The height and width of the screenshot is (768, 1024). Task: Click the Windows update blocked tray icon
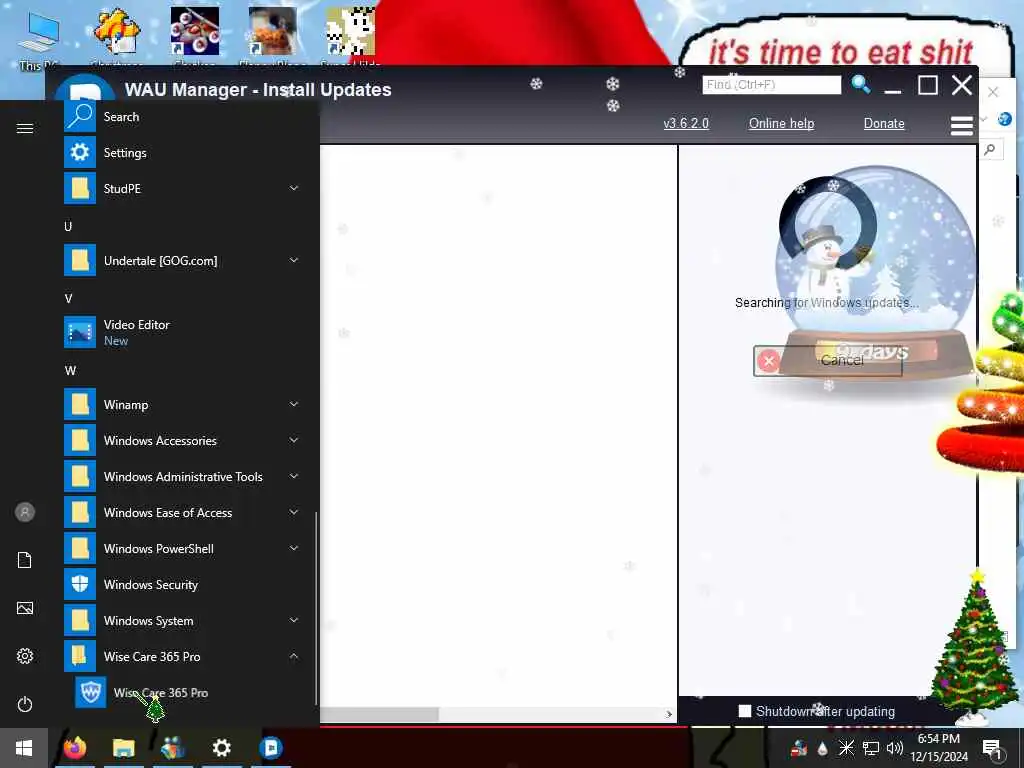(x=799, y=748)
